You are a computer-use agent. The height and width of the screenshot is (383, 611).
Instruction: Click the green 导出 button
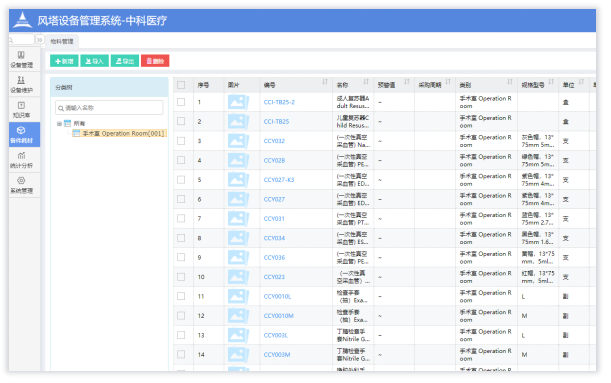pos(125,61)
